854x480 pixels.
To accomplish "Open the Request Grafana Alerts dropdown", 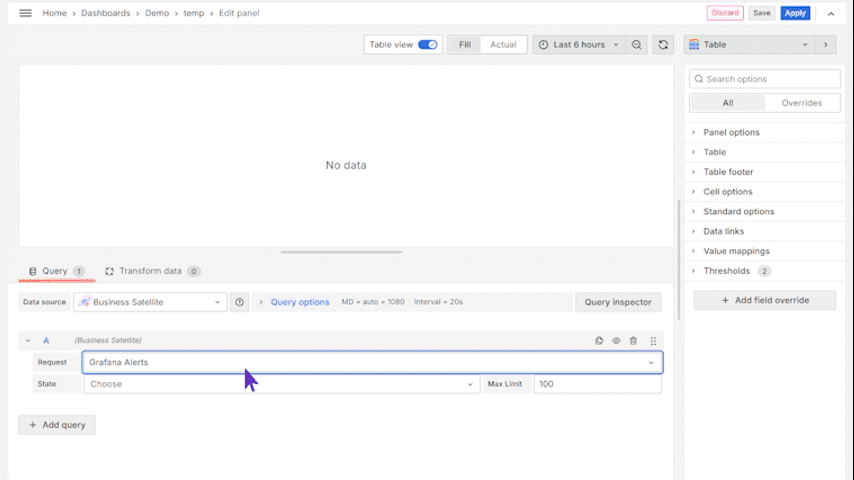I will click(373, 362).
